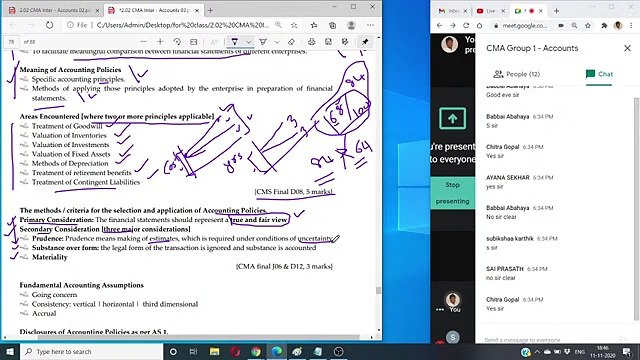Screen dimensions: 640x360
Task: Go to Chrome home page
Action: coord(480,25)
